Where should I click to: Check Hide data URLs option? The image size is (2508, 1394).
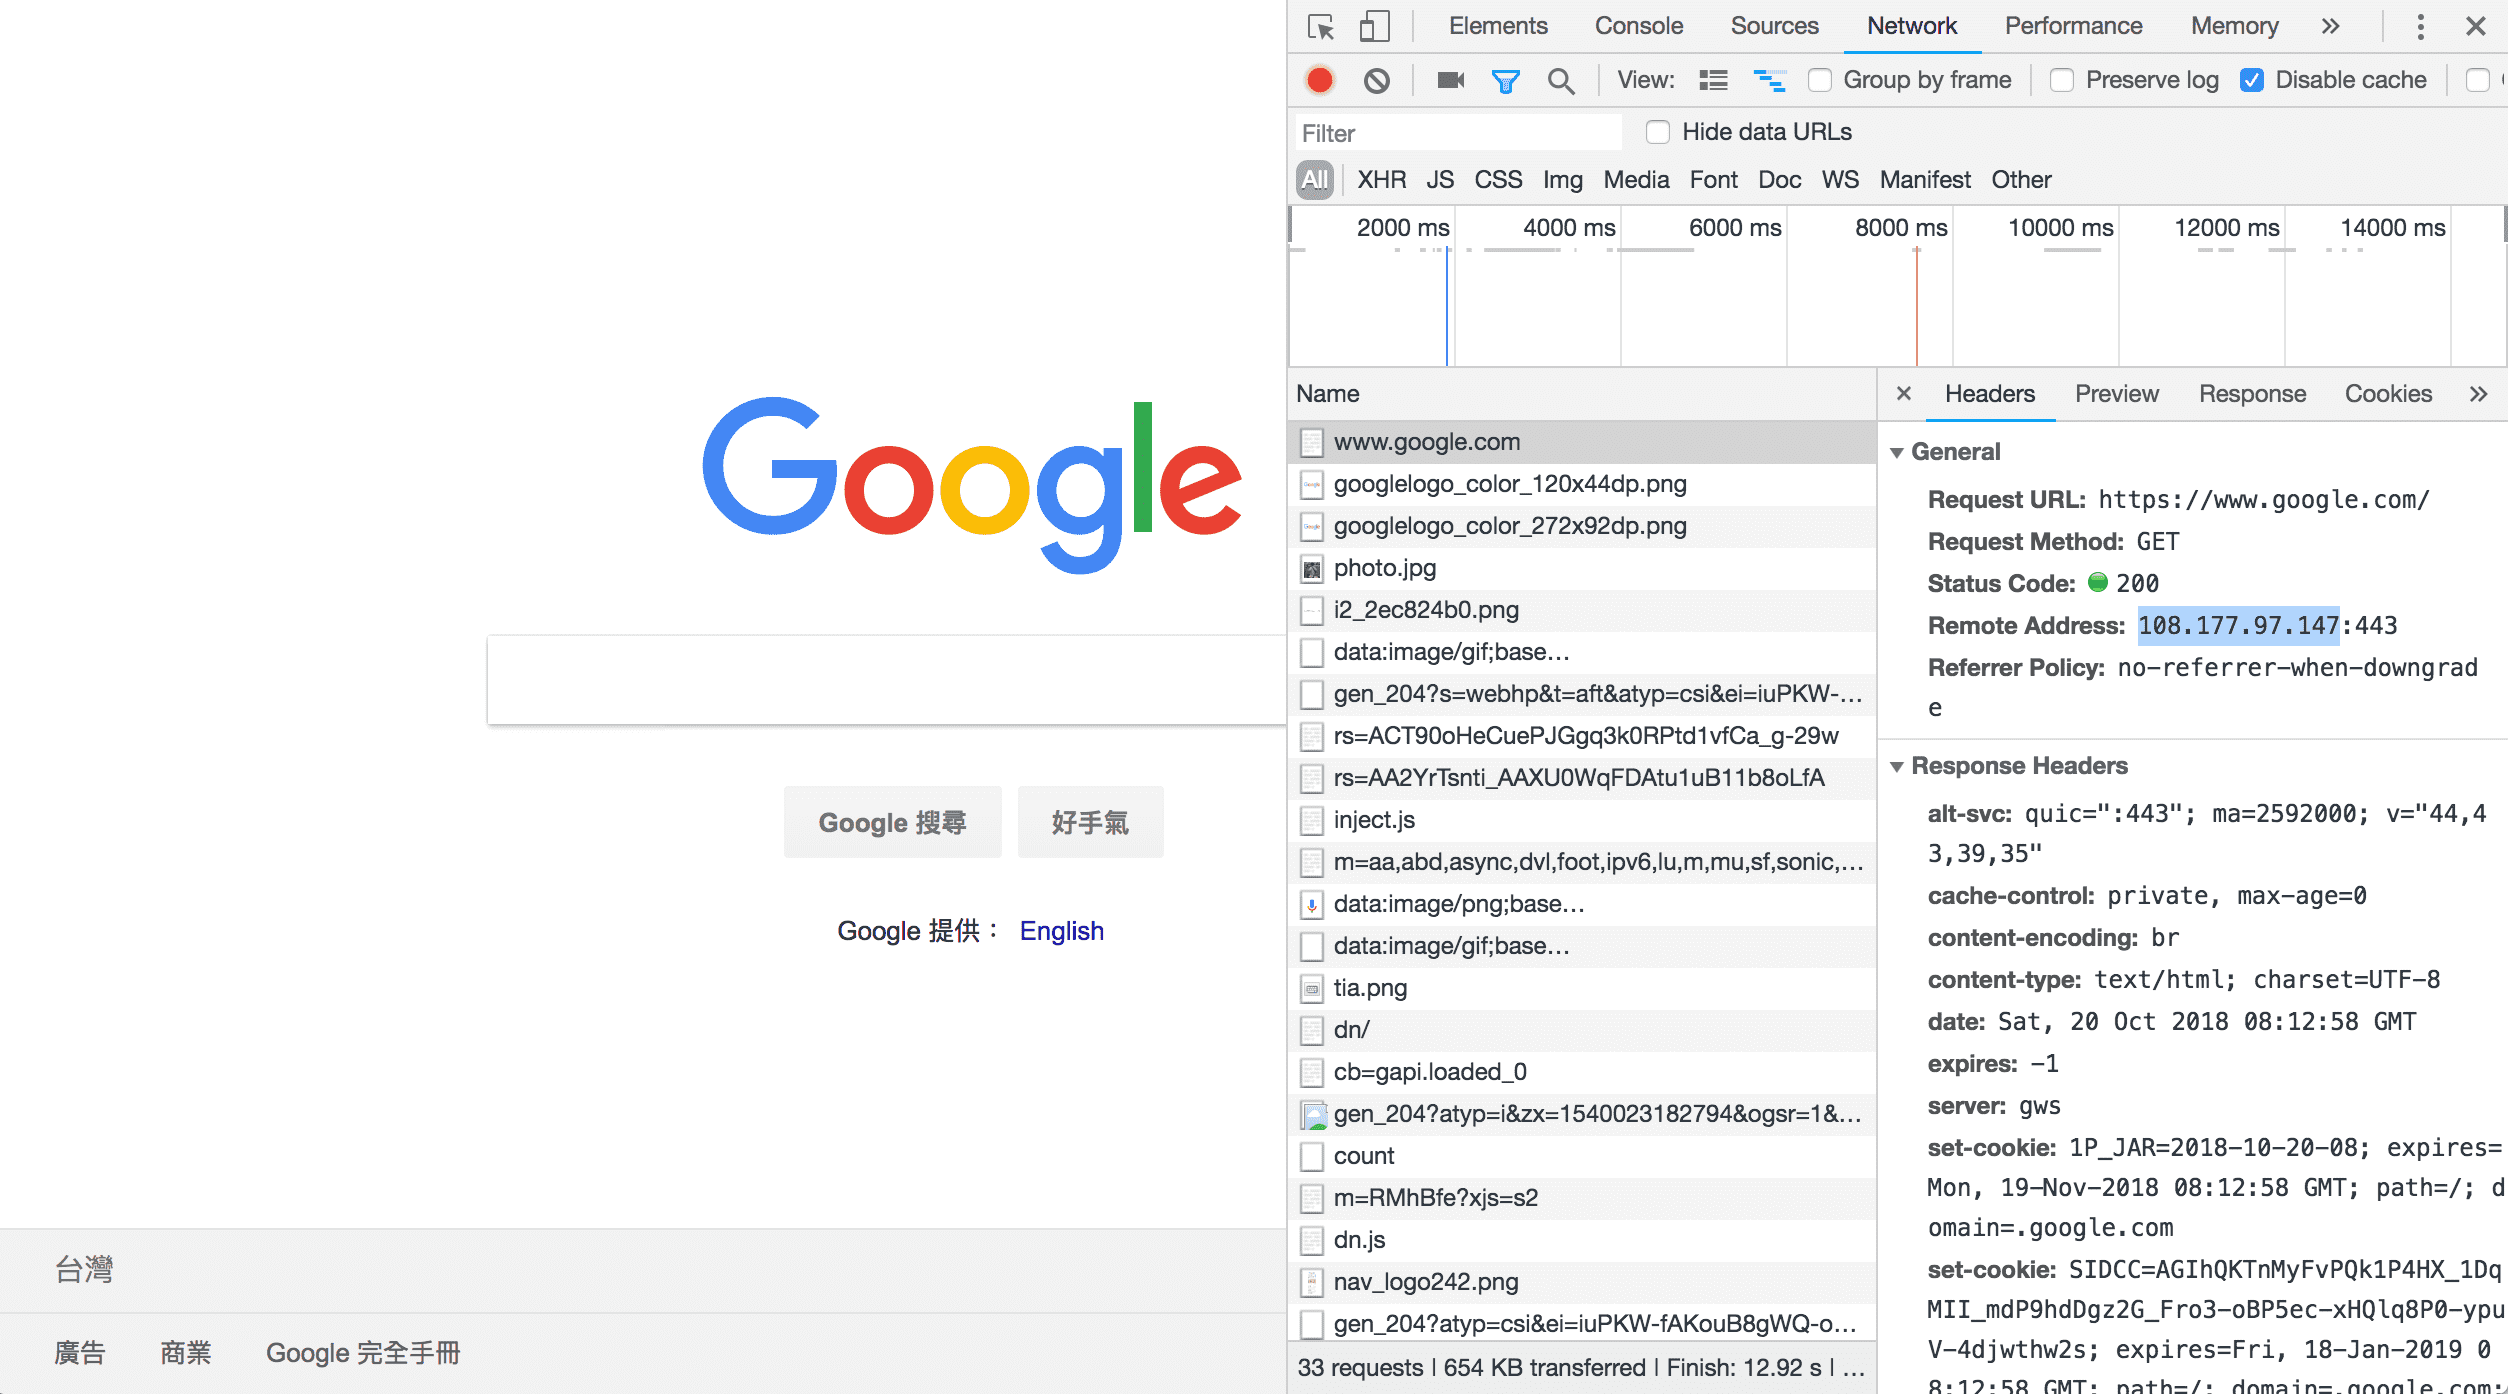click(x=1658, y=132)
